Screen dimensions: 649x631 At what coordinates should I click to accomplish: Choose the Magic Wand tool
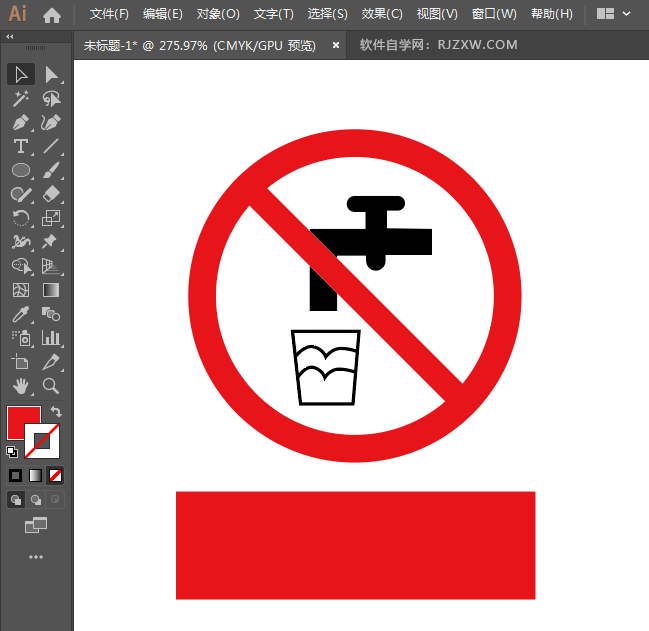[x=20, y=98]
